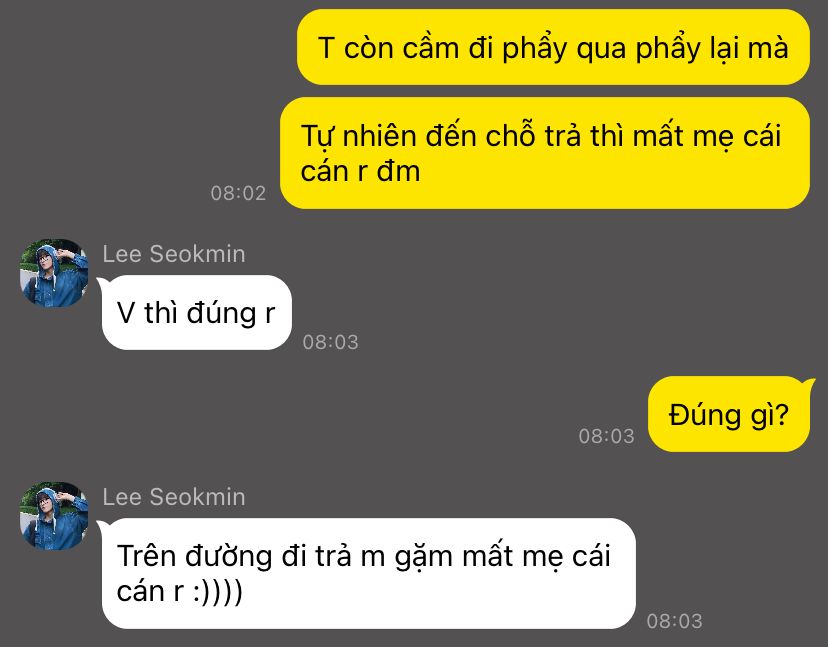Viewport: 828px width, 647px height.
Task: Click the ':))))' emoticon in the last message
Action: point(218,592)
